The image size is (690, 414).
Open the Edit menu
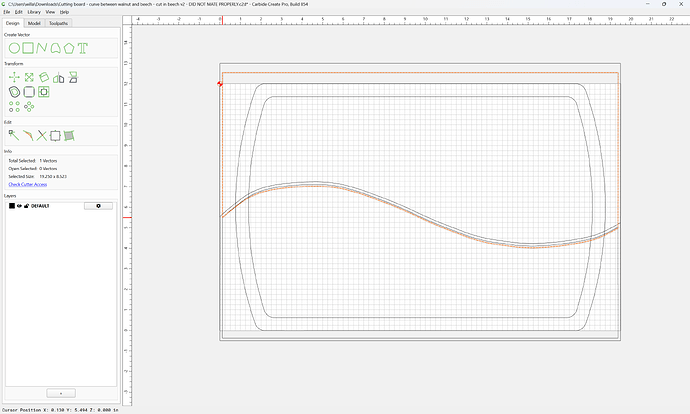point(18,12)
